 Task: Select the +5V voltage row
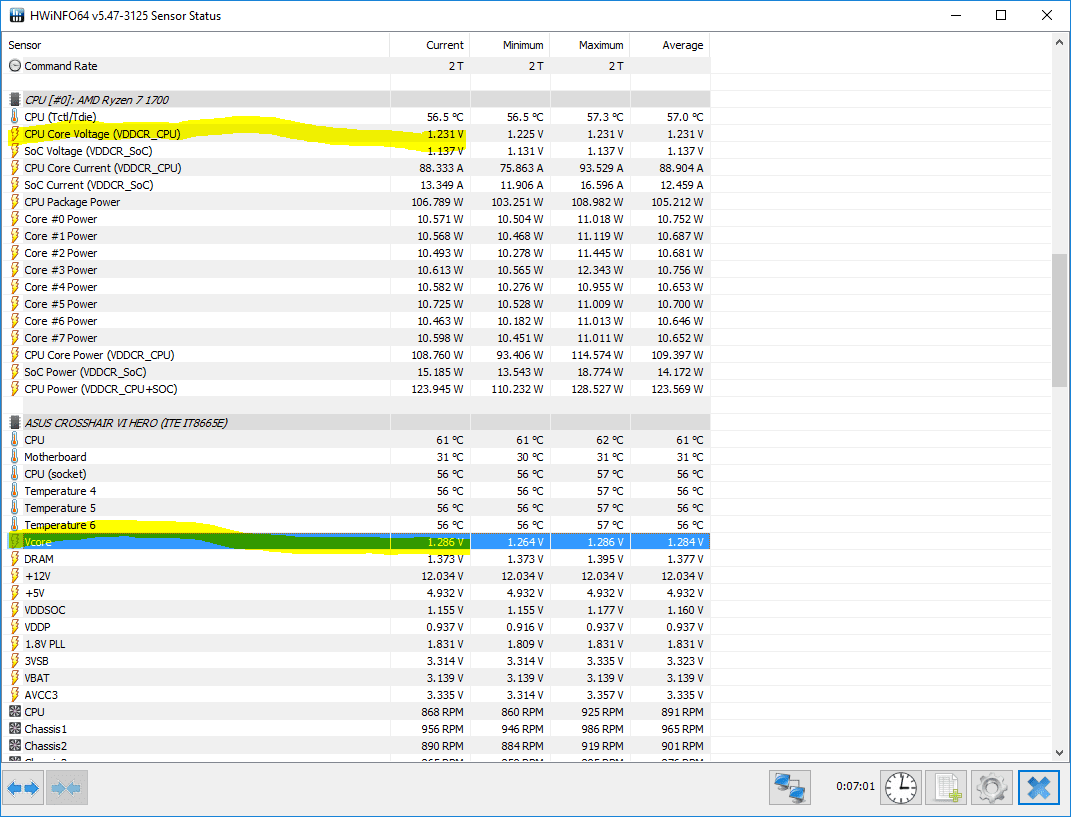358,593
